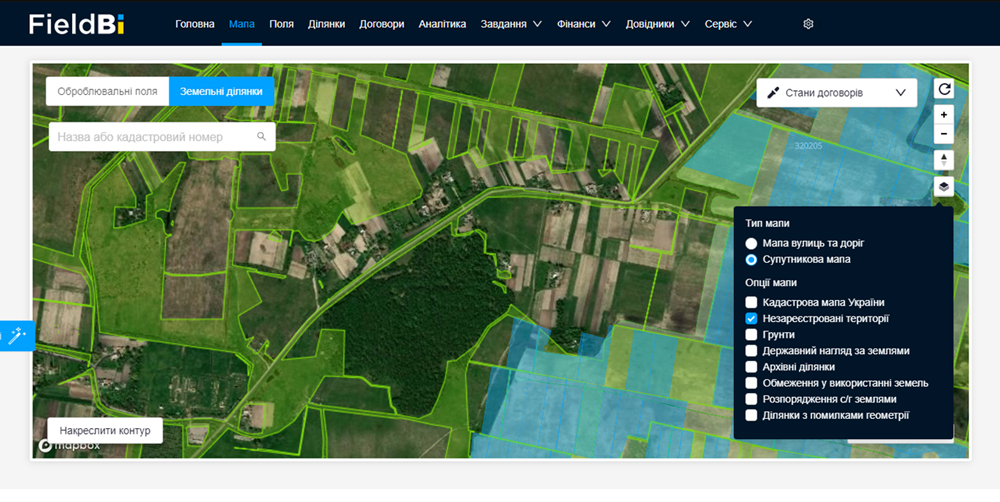Reset map orientation with the compass icon
The height and width of the screenshot is (502, 1000).
(x=944, y=159)
